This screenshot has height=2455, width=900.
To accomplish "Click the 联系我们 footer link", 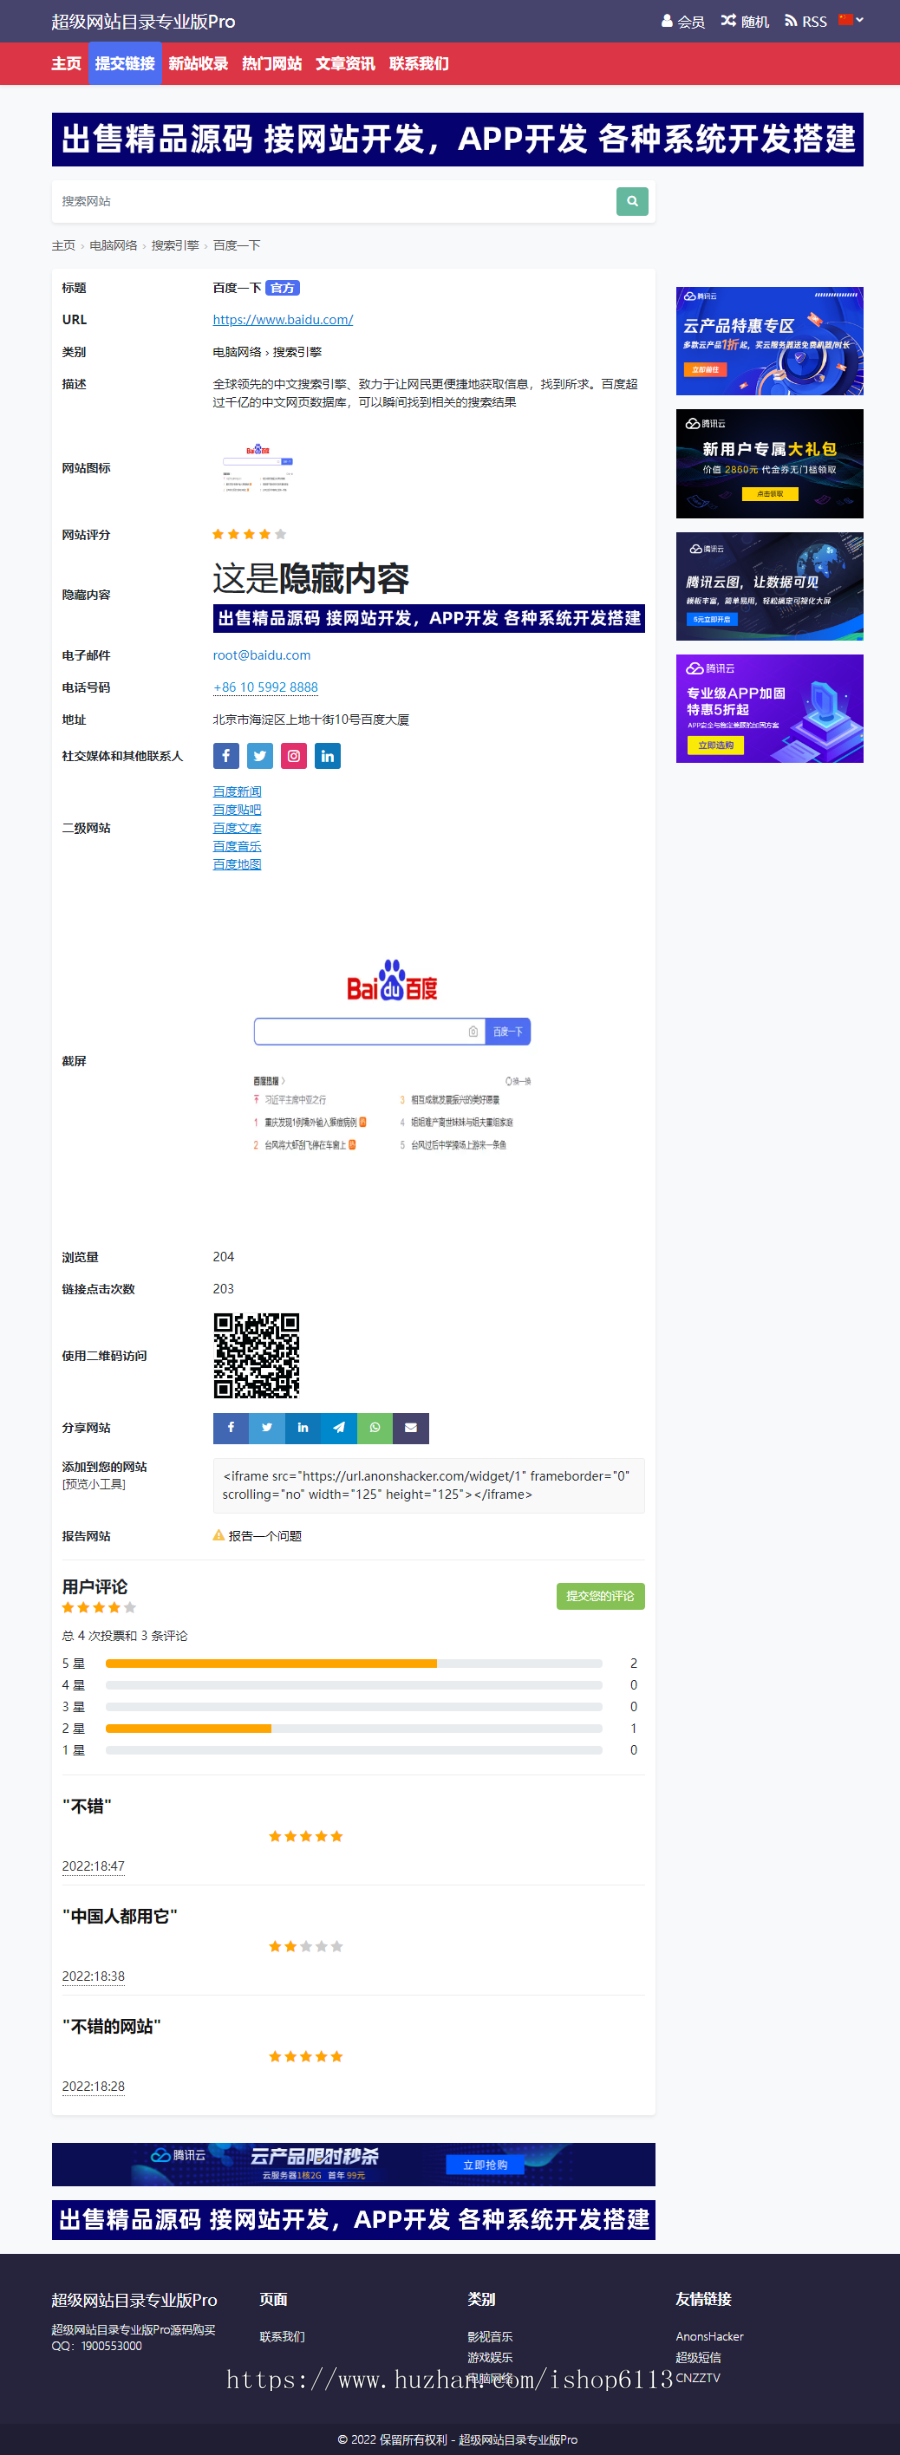I will tap(282, 2337).
